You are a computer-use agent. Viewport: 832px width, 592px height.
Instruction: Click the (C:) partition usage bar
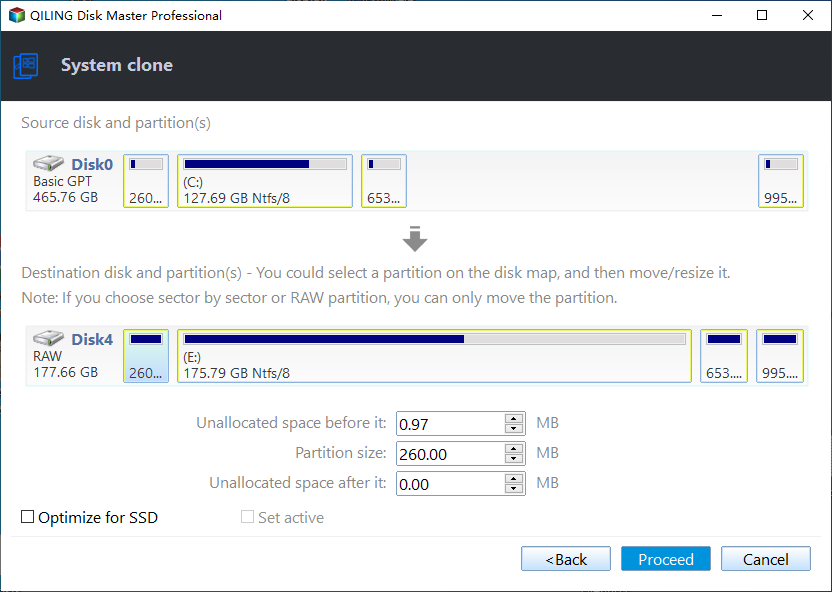click(x=265, y=164)
